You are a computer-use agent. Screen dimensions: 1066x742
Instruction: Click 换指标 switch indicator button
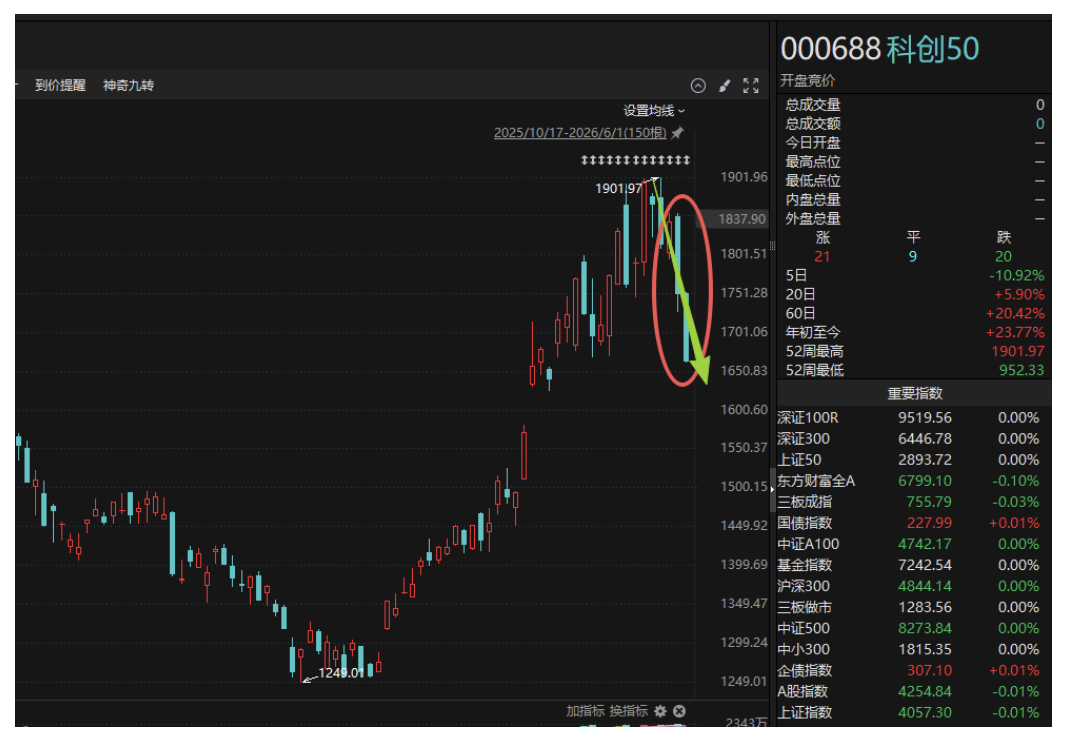629,711
